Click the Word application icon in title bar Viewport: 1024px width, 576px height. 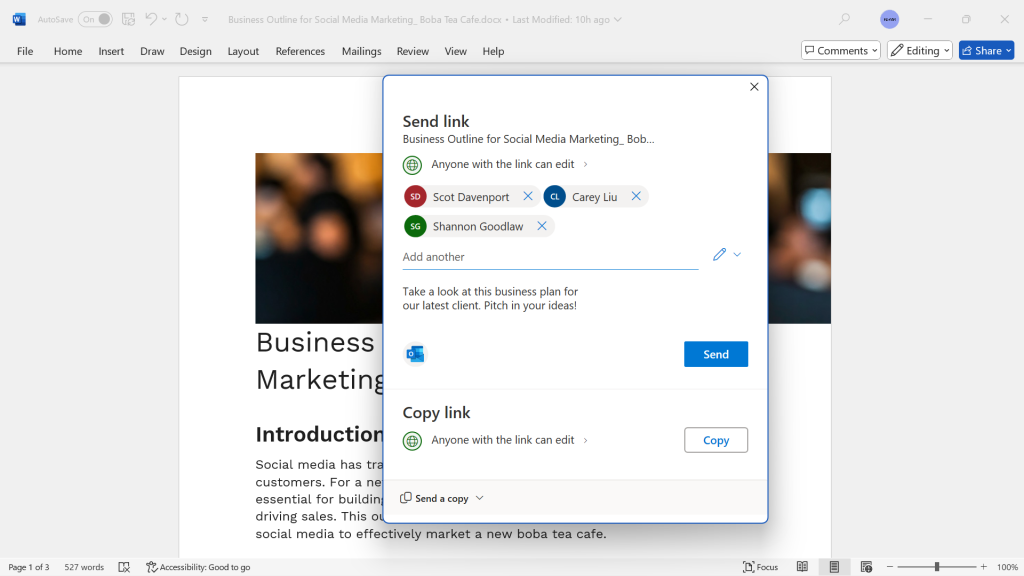[x=19, y=20]
